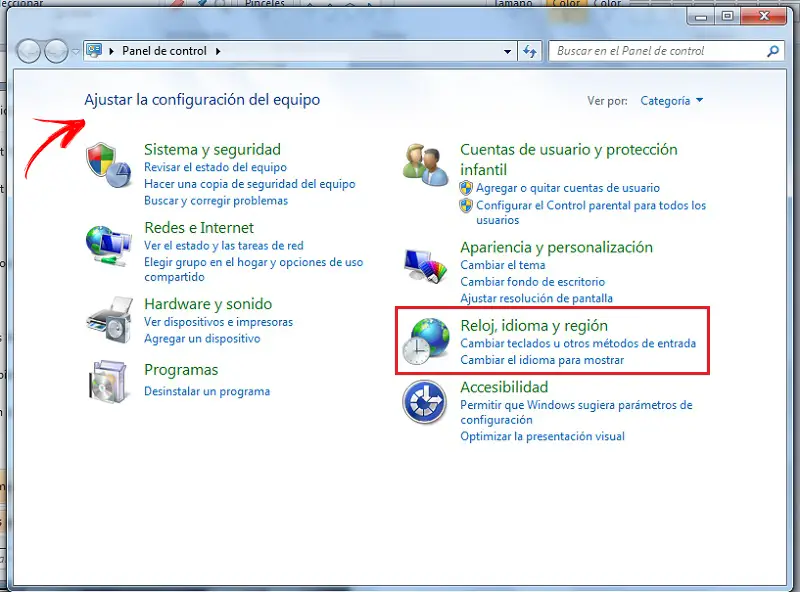Click the Sistema y seguridad shield icon

tap(108, 165)
